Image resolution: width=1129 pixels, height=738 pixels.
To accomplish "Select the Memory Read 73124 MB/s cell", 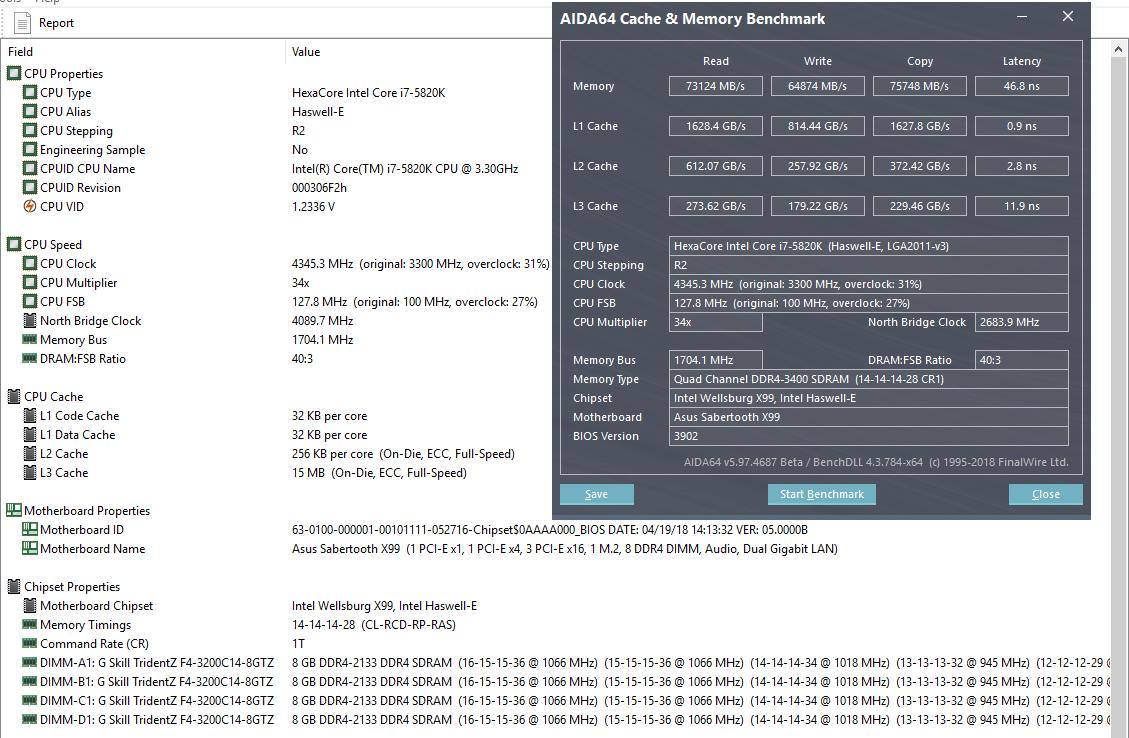I will coord(715,86).
